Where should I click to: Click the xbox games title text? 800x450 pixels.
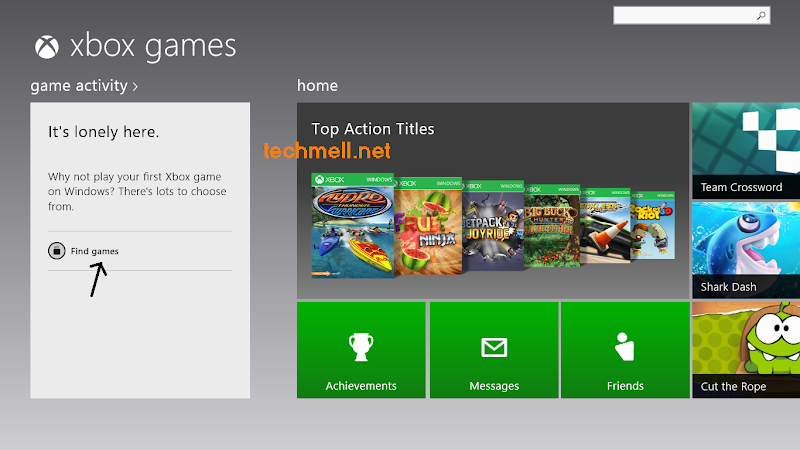pos(153,47)
